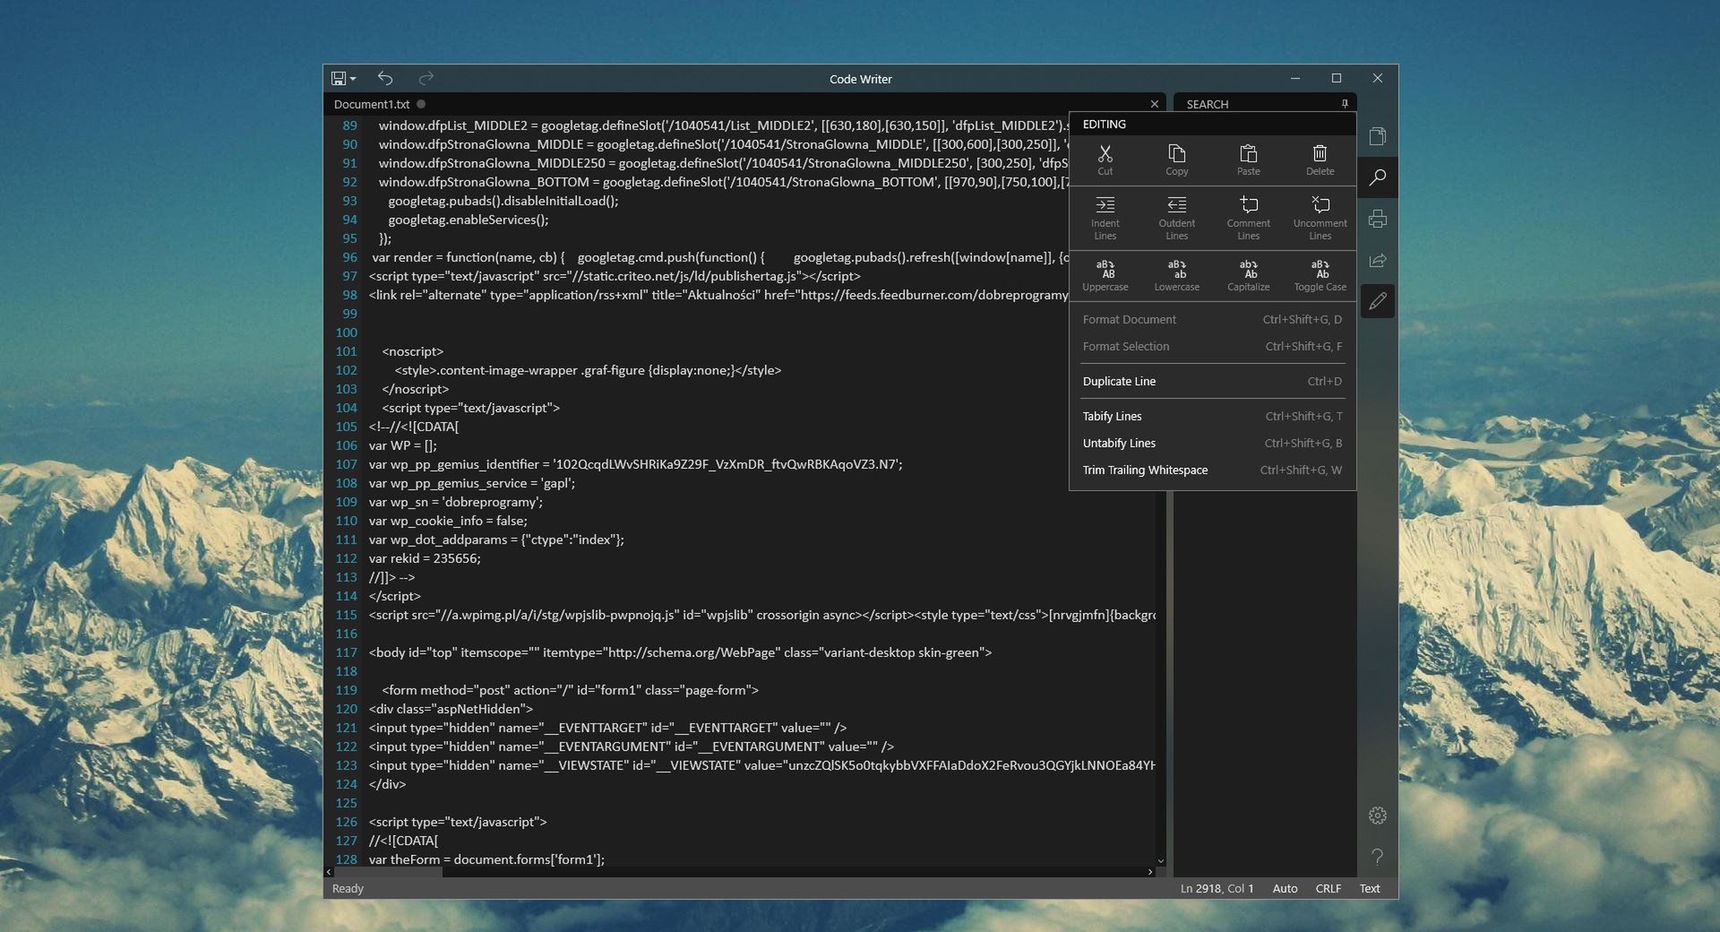Screen dimensions: 1720x932
Task: Choose Uncomment Lines tool
Action: tap(1320, 217)
